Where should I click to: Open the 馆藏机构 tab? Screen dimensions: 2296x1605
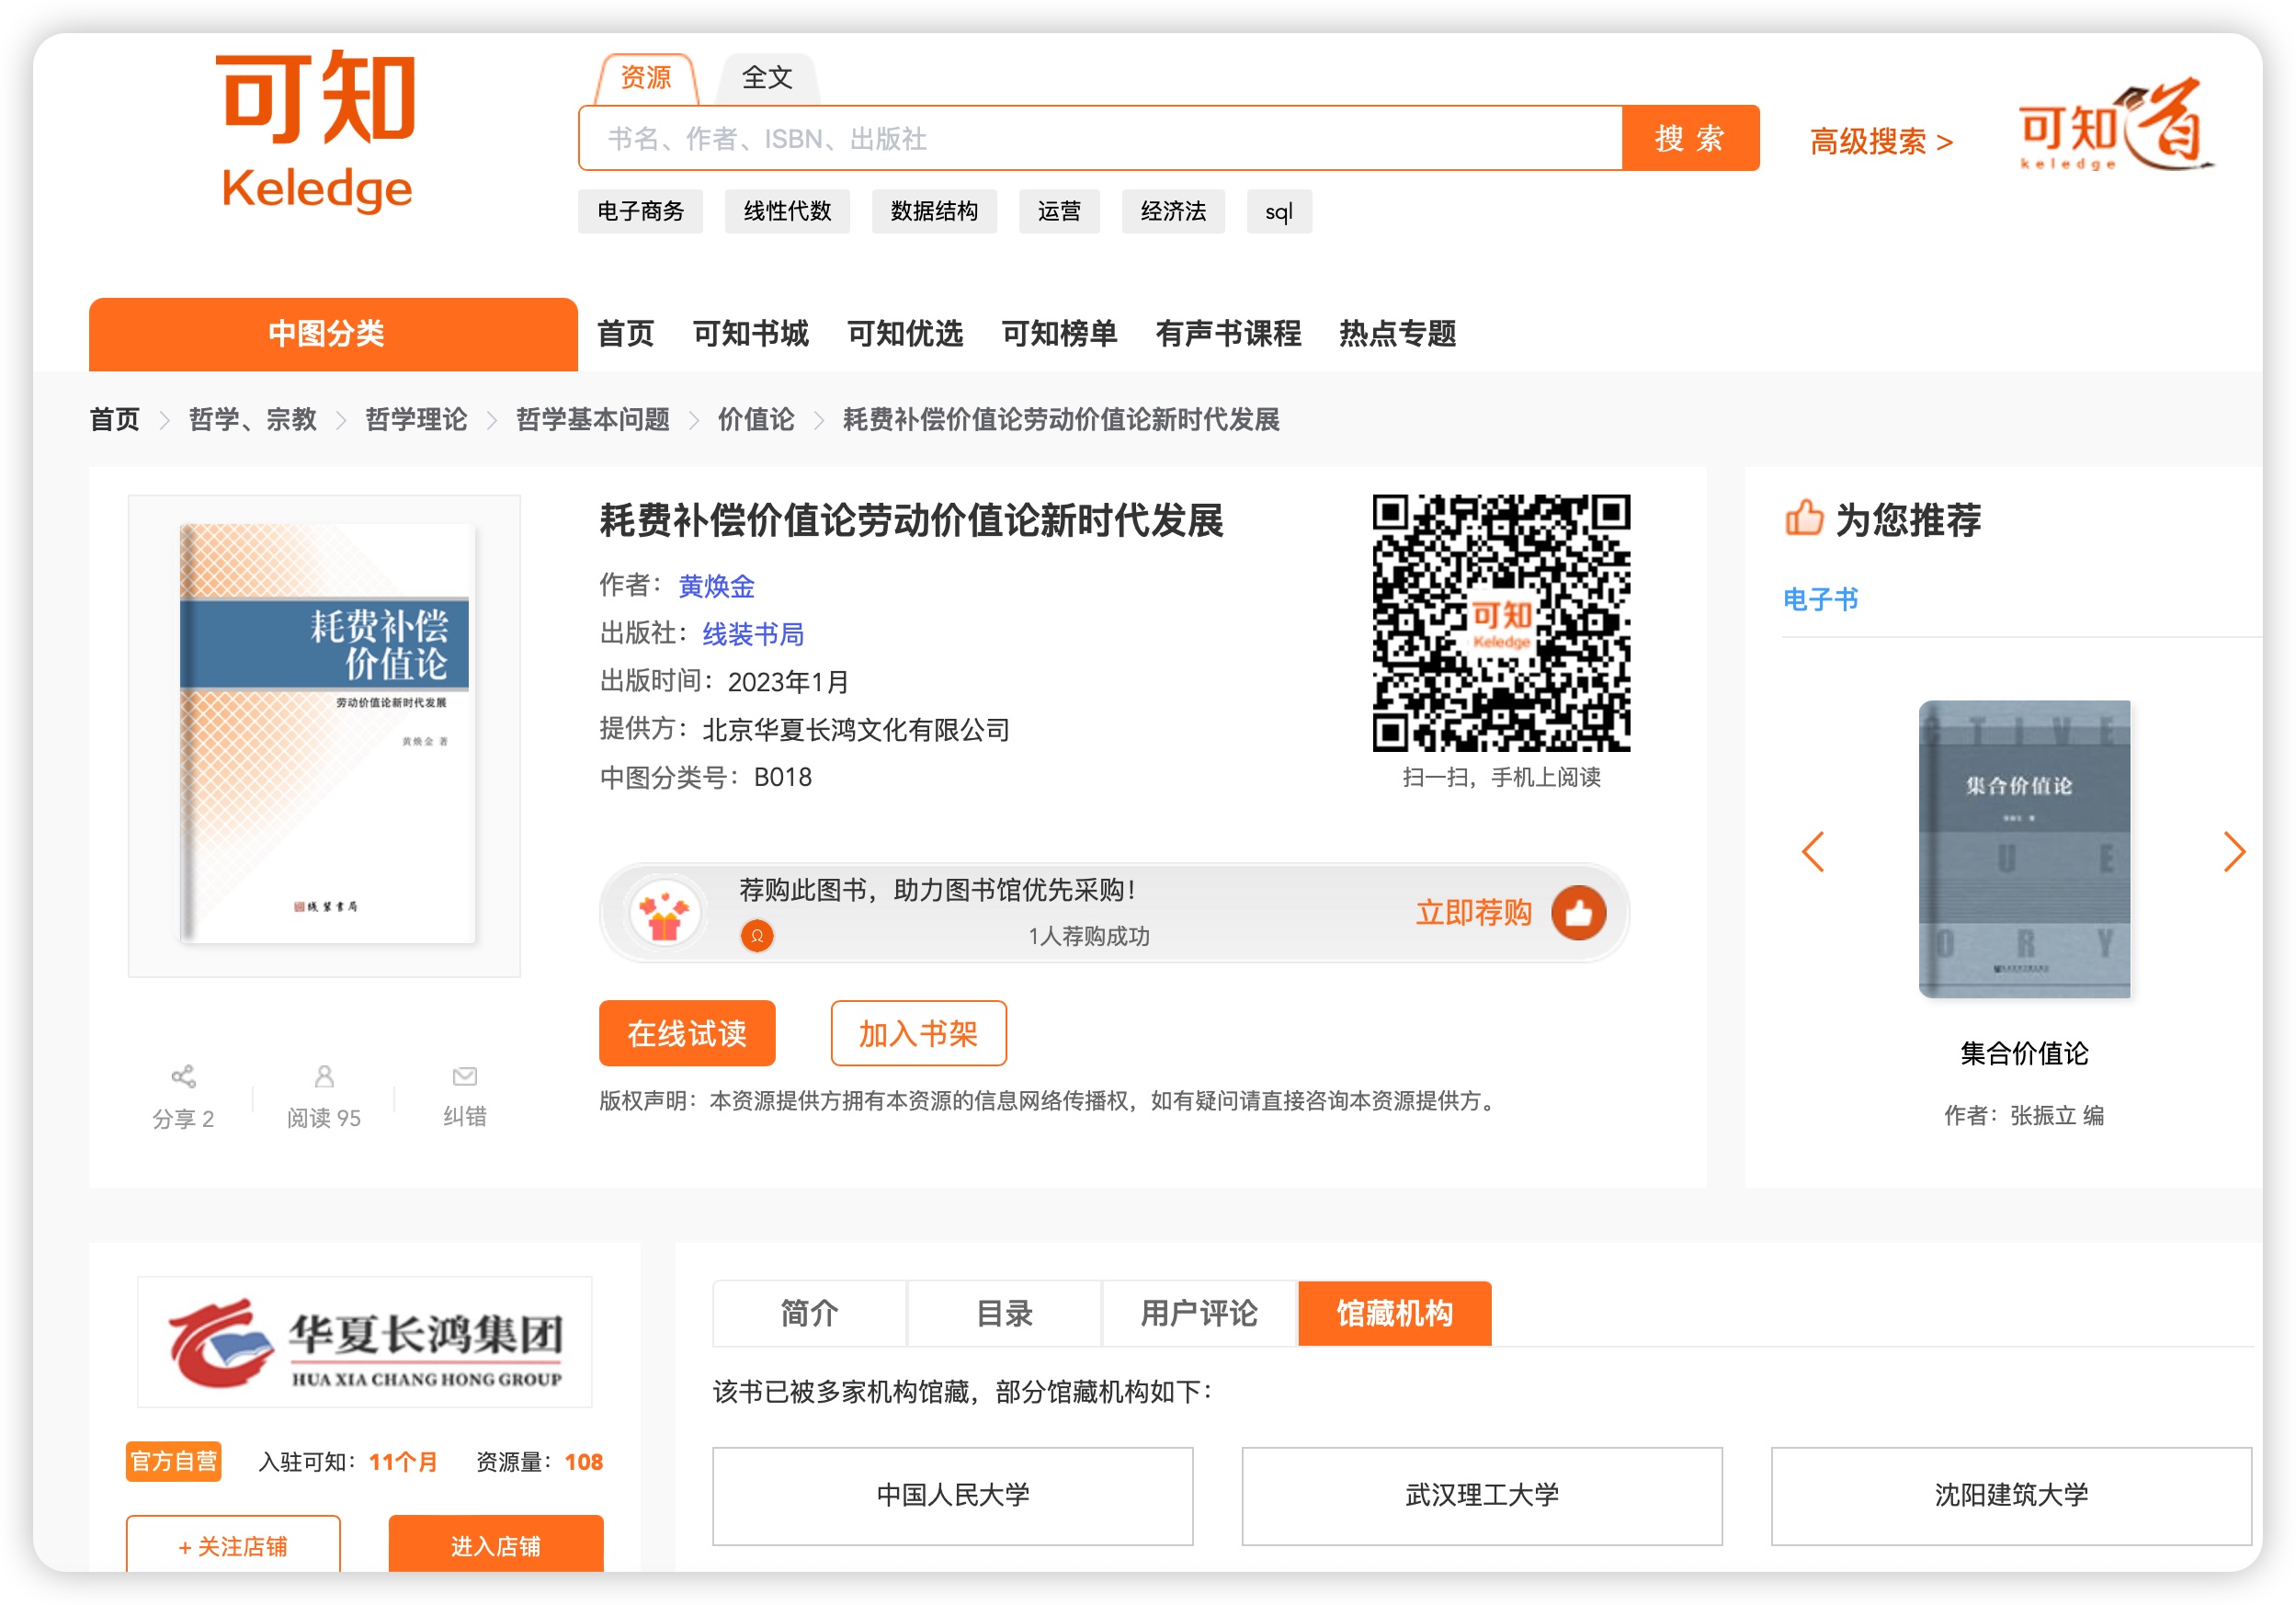pos(1395,1313)
